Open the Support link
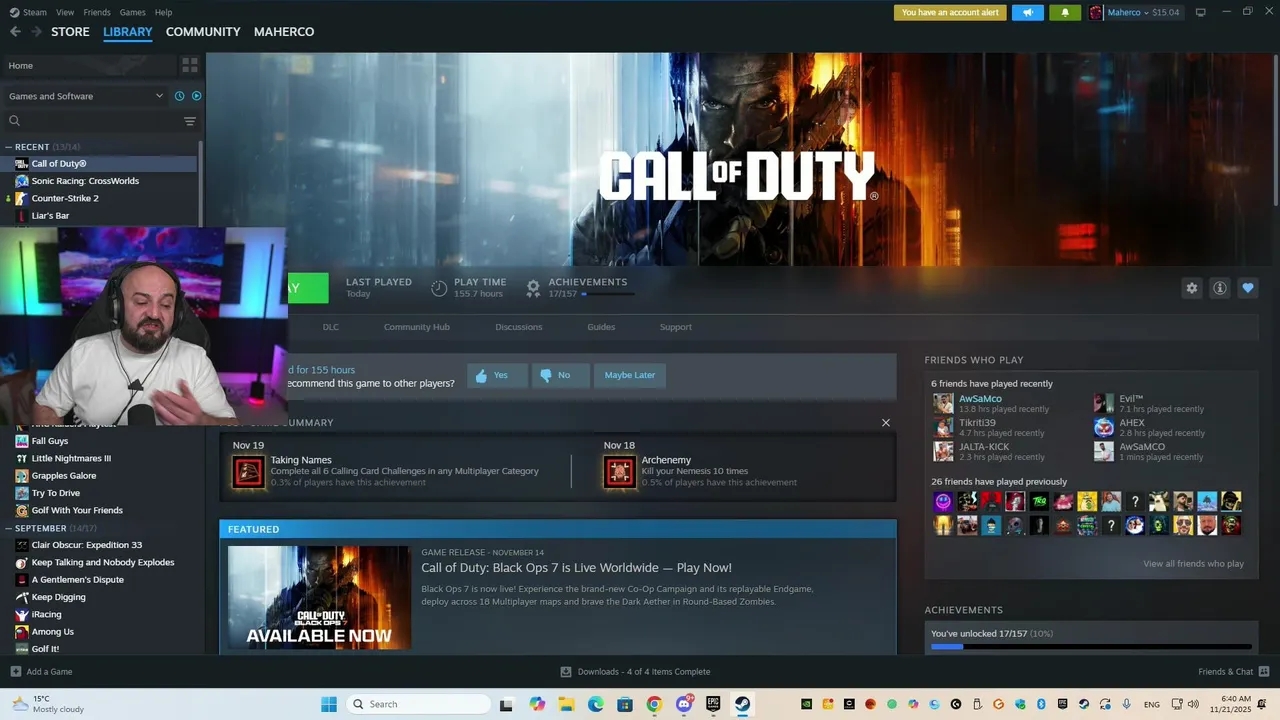This screenshot has width=1280, height=720. pyautogui.click(x=676, y=327)
